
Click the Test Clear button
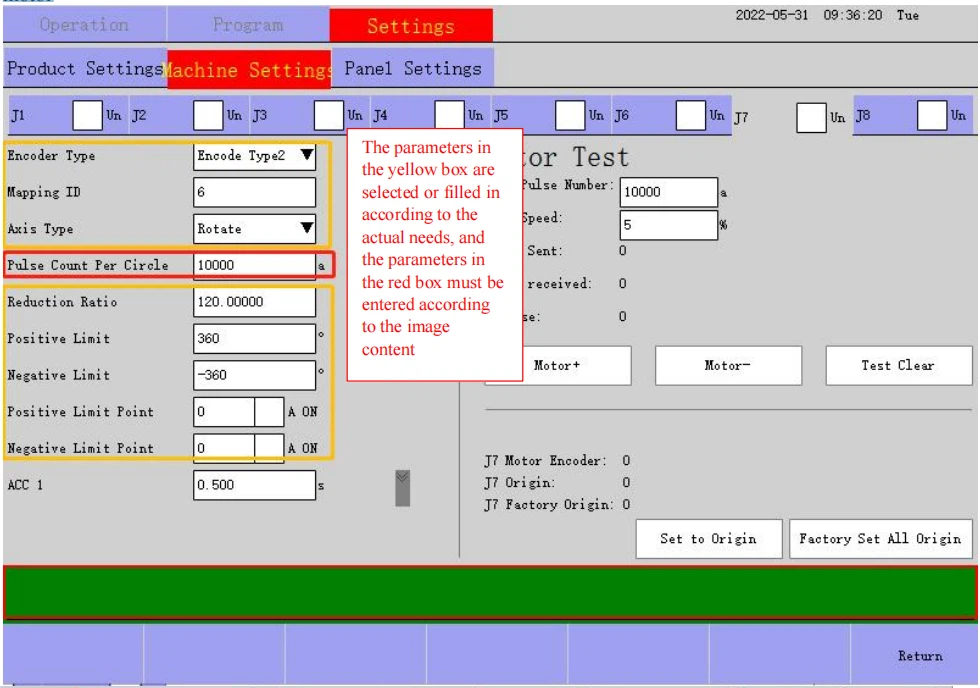pos(898,366)
